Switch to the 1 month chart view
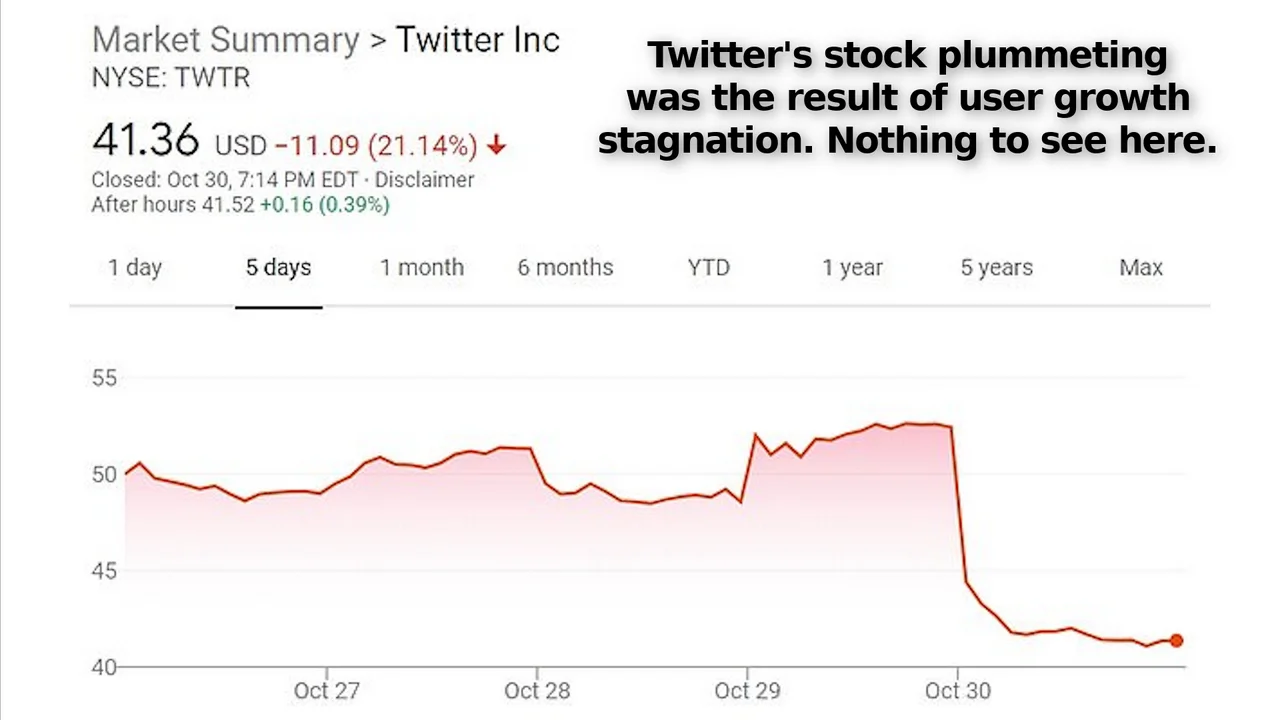This screenshot has height=720, width=1280. (421, 268)
